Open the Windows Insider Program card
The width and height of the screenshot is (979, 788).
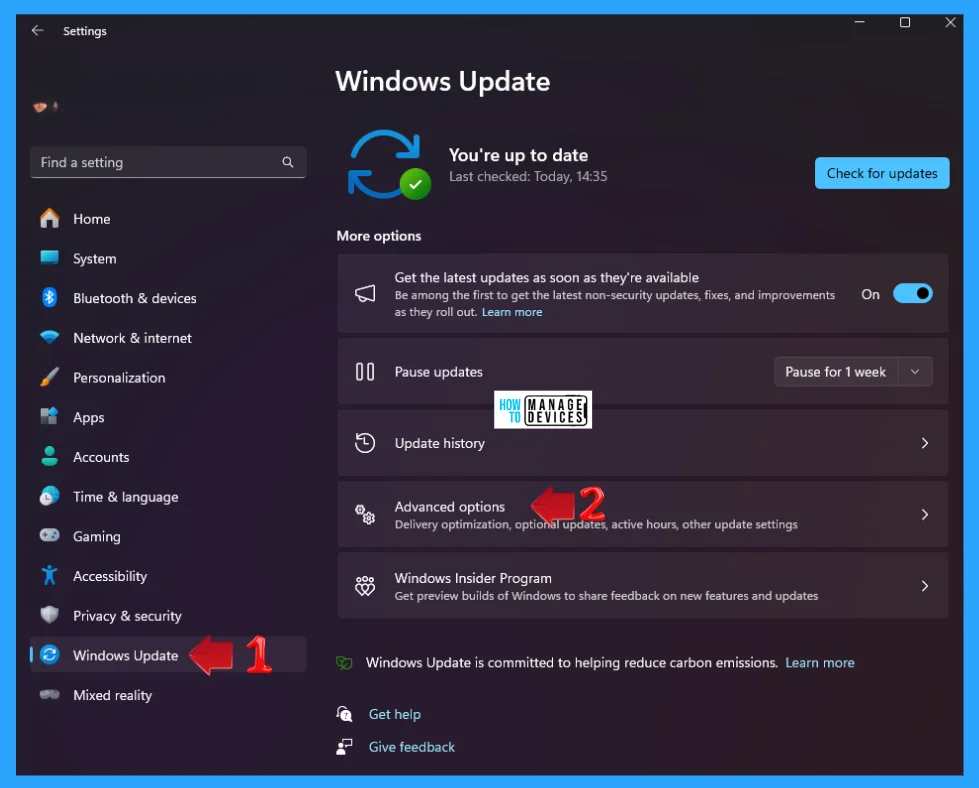[x=642, y=586]
